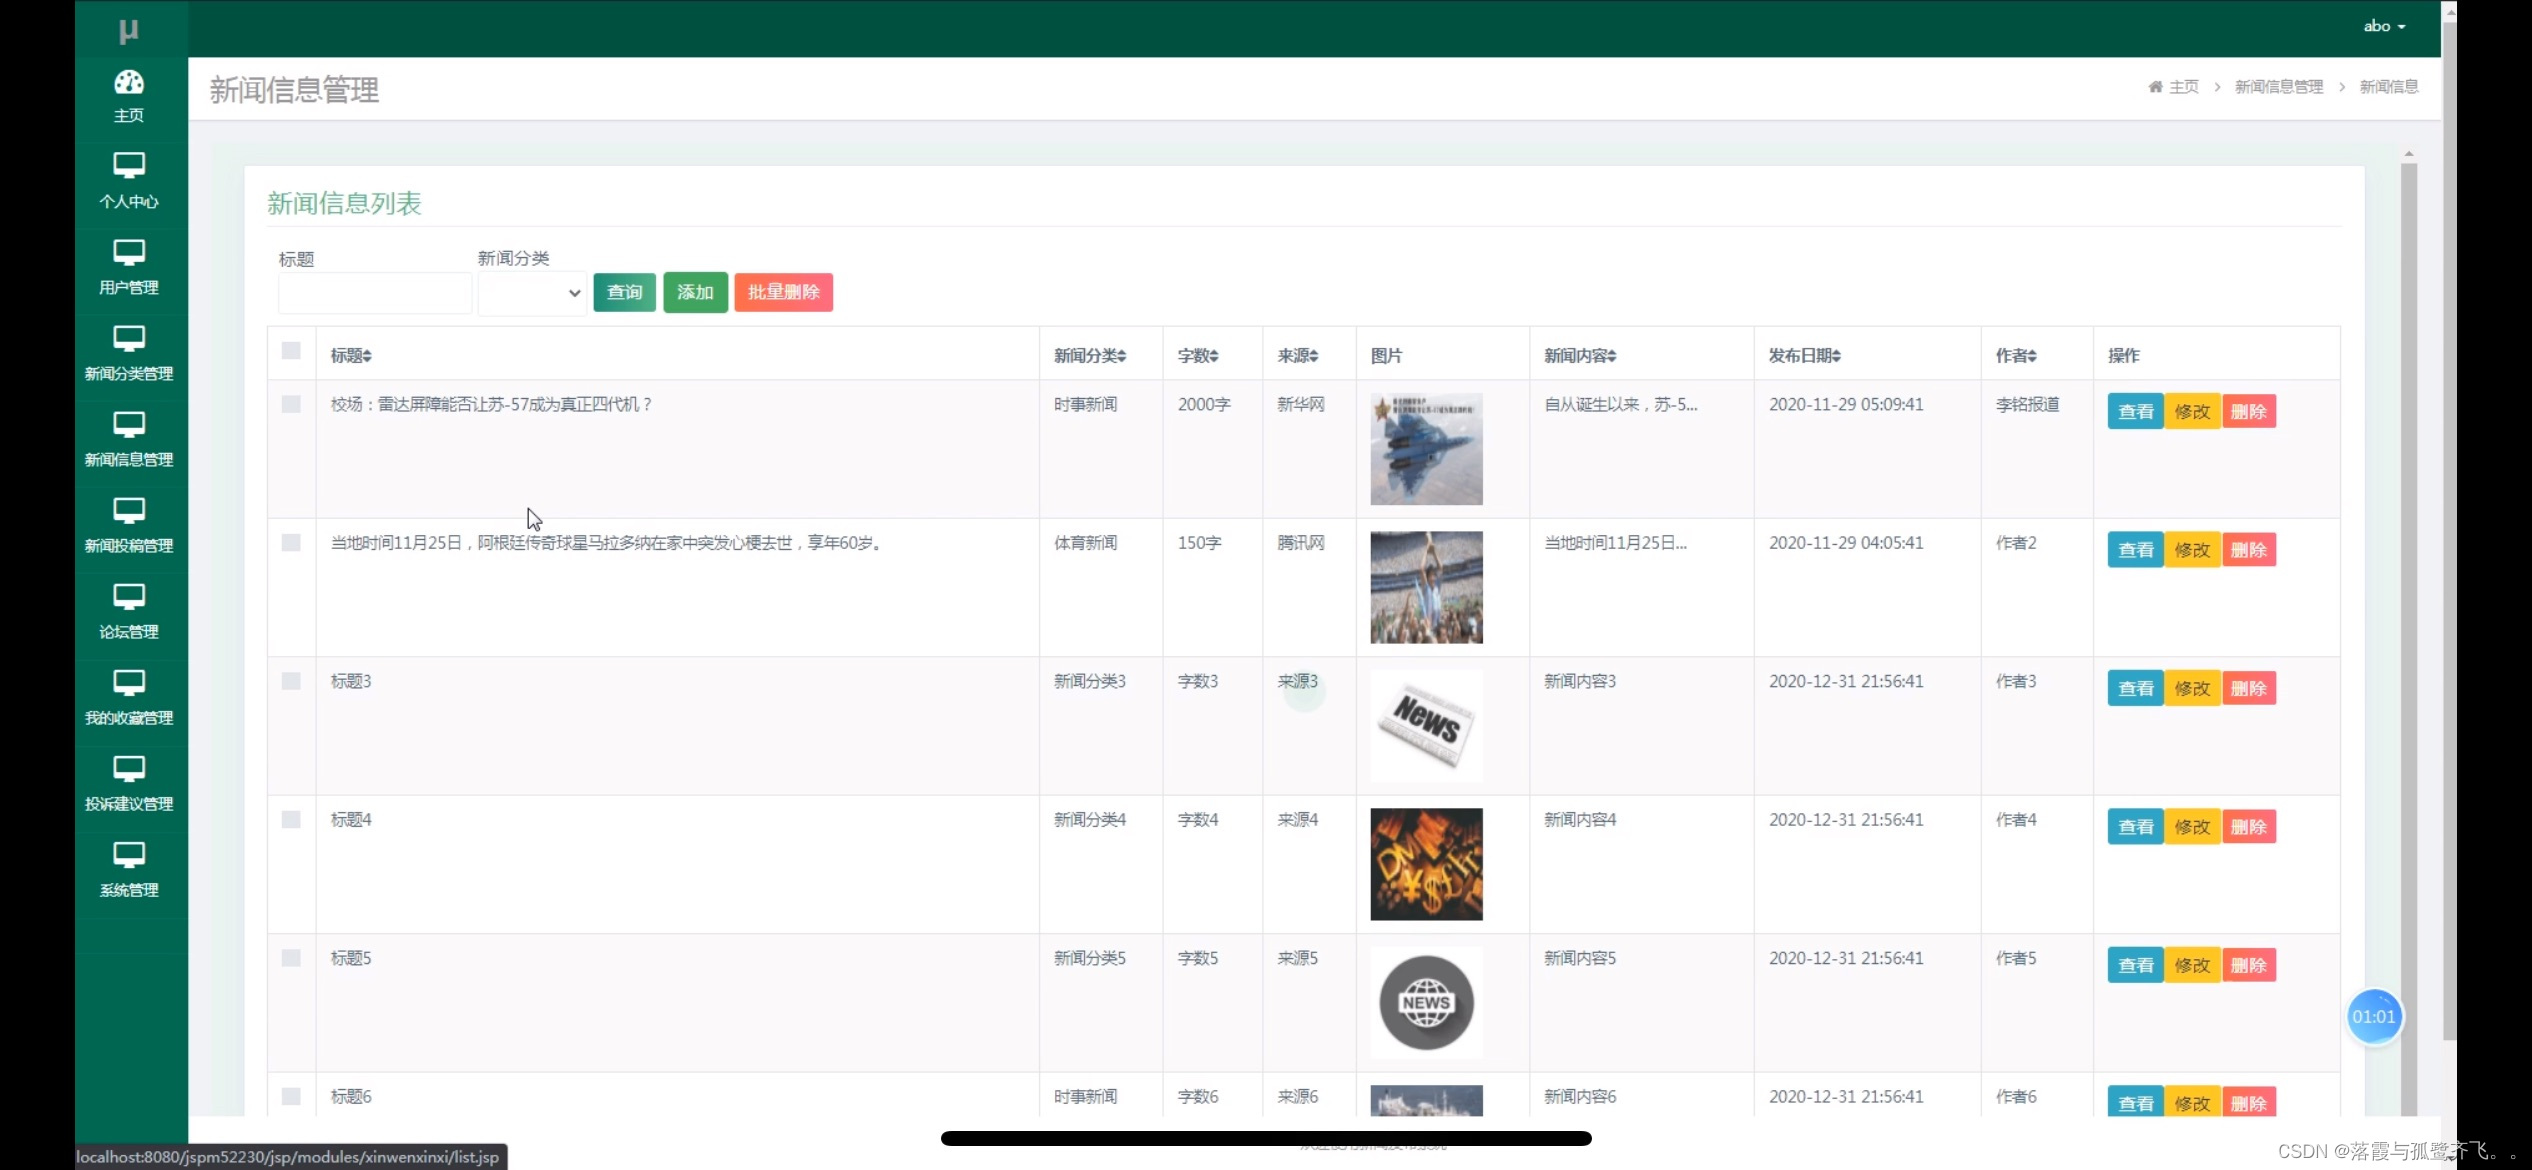Image resolution: width=2532 pixels, height=1170 pixels.
Task: Click 修改 for the 标题3 row
Action: 2192,688
